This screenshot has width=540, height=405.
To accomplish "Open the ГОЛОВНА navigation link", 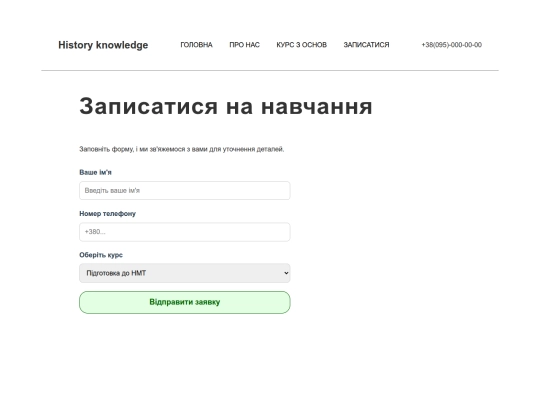I will [196, 45].
